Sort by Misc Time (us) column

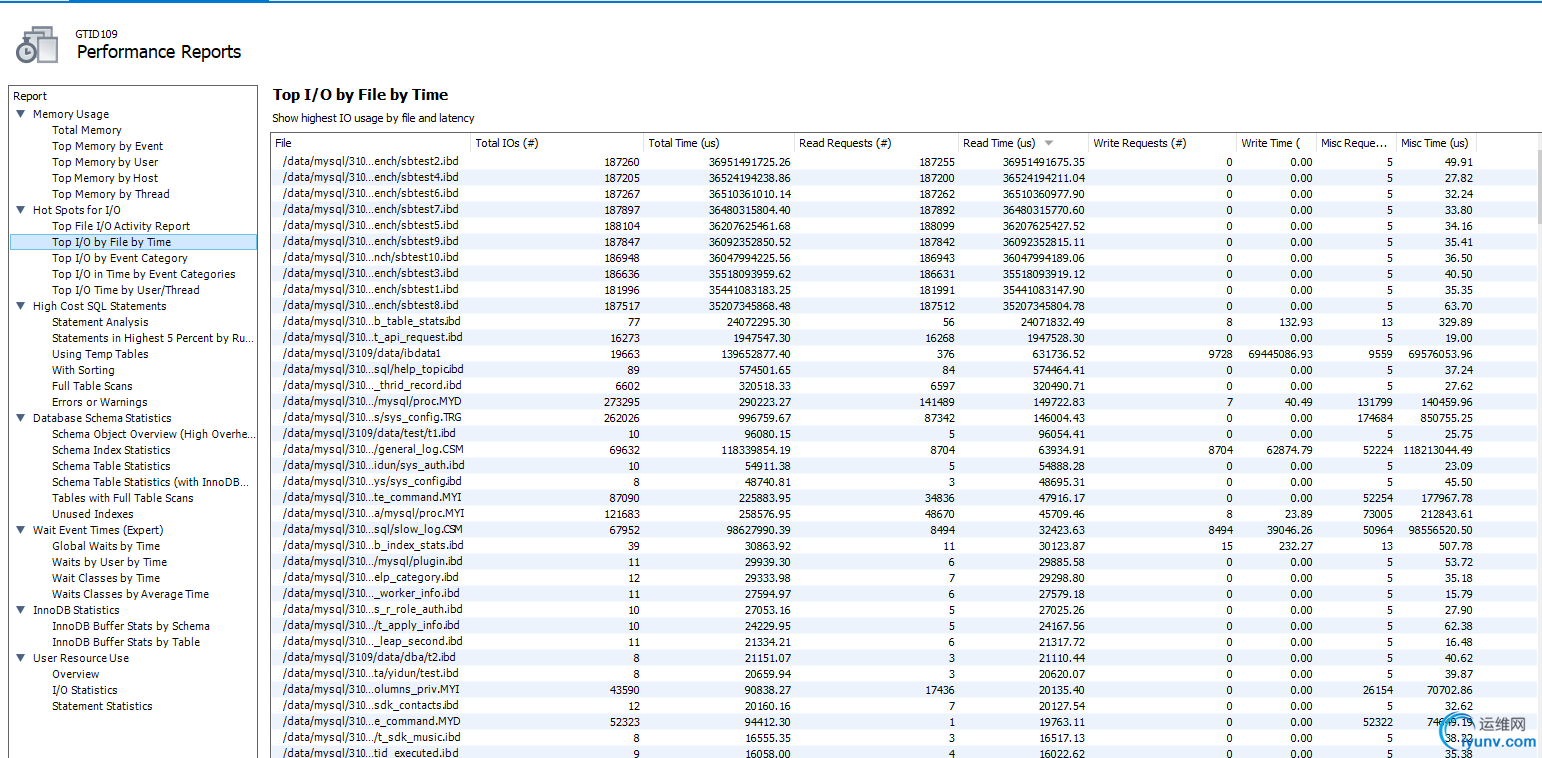pos(1436,143)
